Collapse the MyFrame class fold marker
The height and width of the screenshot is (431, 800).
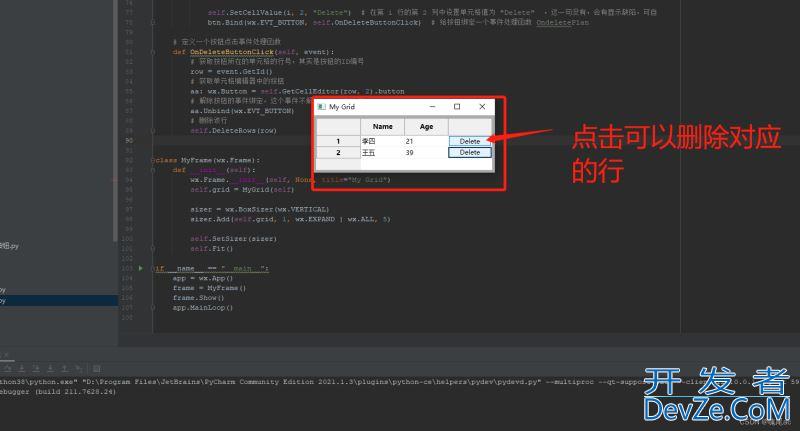(153, 160)
